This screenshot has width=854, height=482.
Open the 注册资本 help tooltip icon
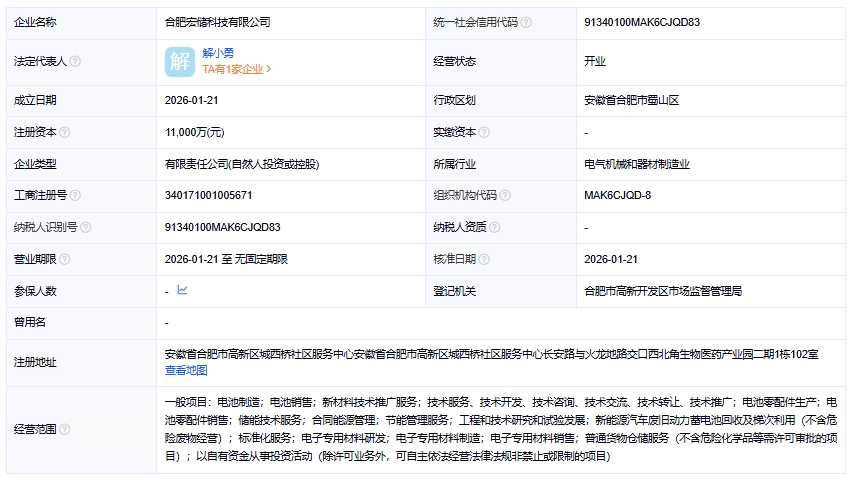coord(63,132)
